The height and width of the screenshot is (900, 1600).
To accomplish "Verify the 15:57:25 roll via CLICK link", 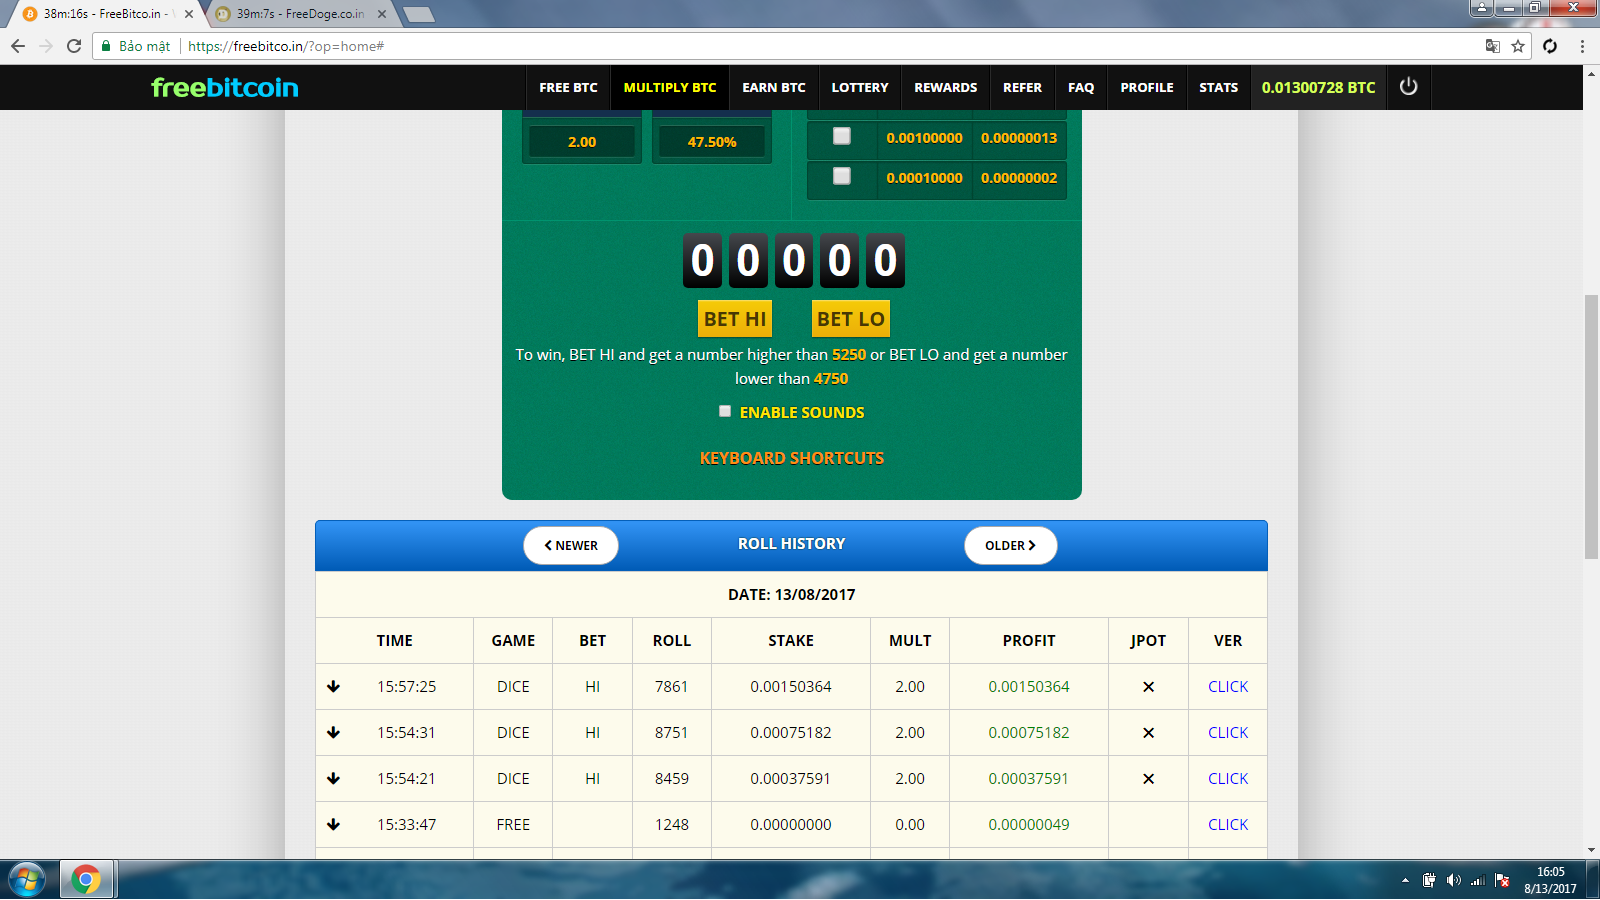I will tap(1228, 687).
